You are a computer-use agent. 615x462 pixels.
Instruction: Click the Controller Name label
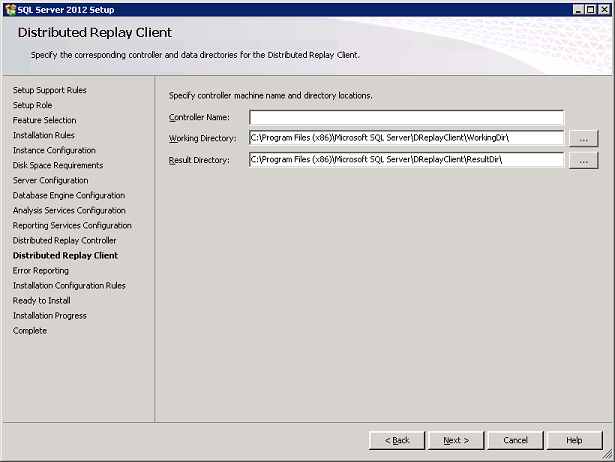(199, 117)
